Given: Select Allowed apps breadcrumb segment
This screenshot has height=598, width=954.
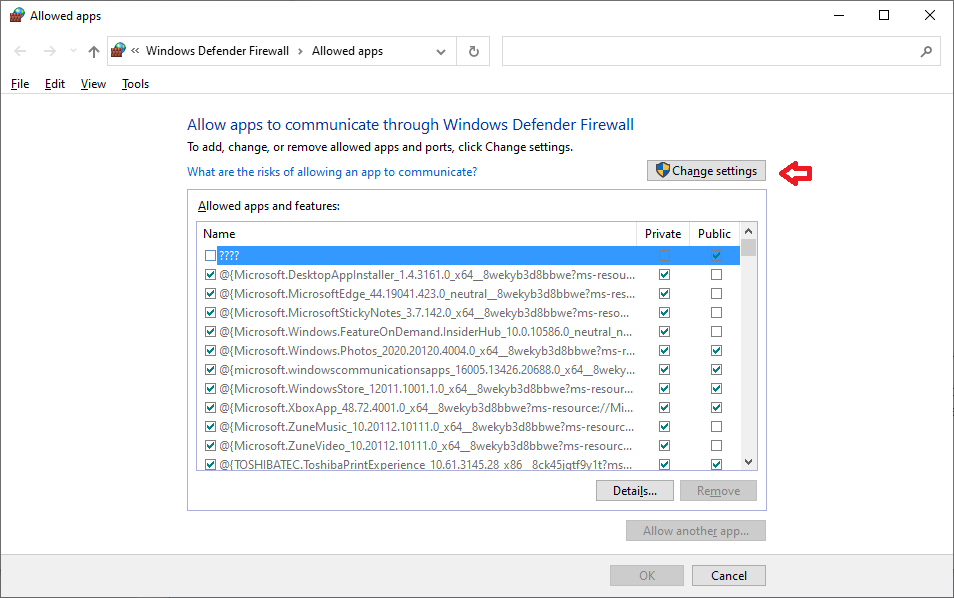Looking at the screenshot, I should [347, 51].
